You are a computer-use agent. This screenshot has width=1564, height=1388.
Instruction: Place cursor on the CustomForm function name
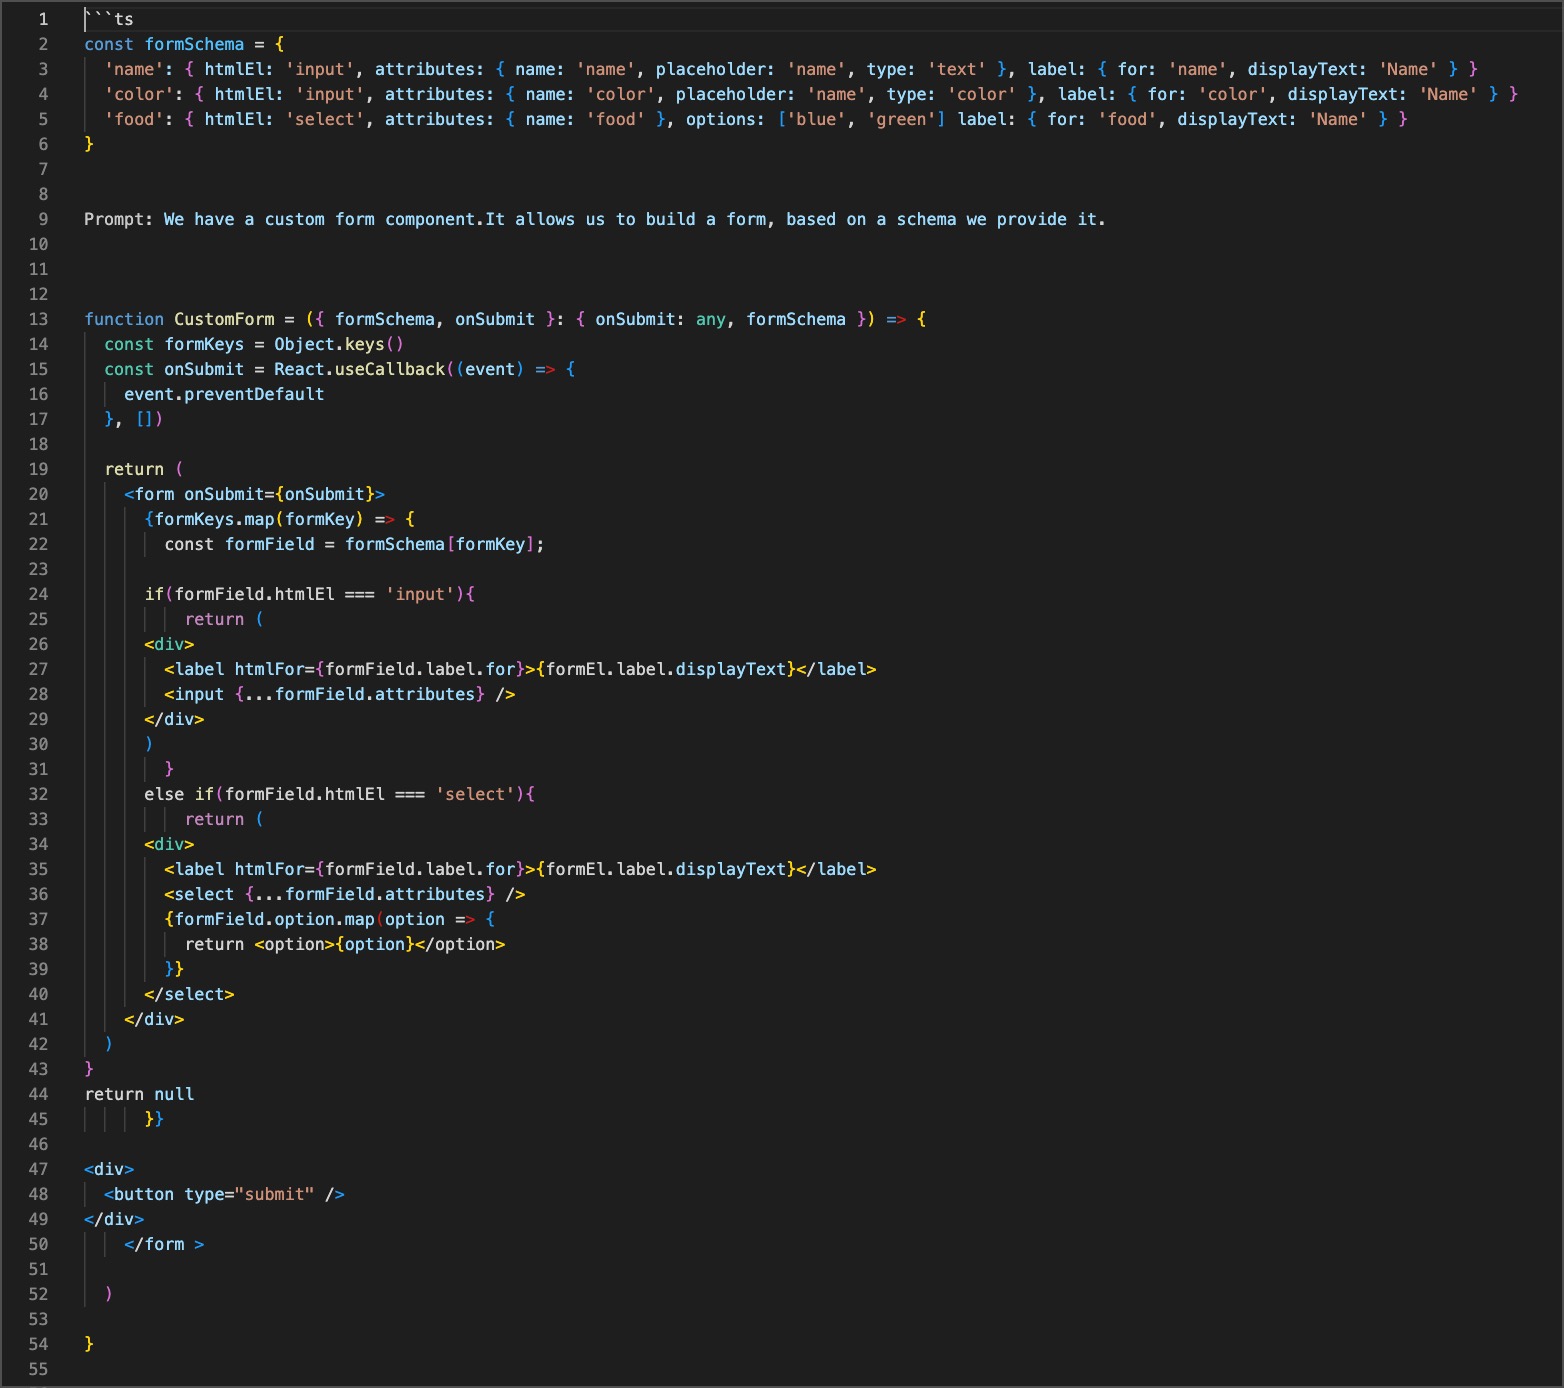[224, 319]
